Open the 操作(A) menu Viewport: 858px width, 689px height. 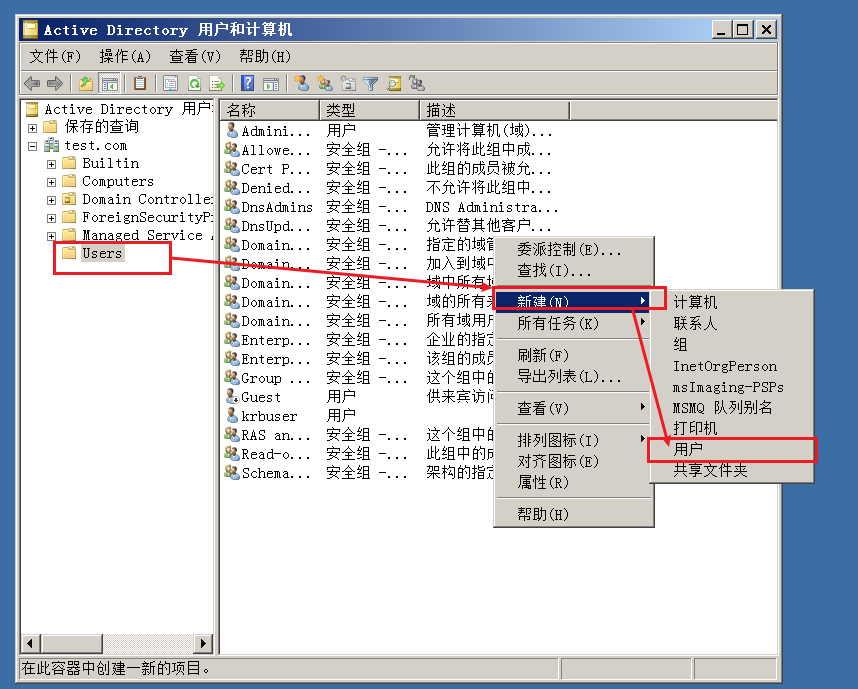125,56
